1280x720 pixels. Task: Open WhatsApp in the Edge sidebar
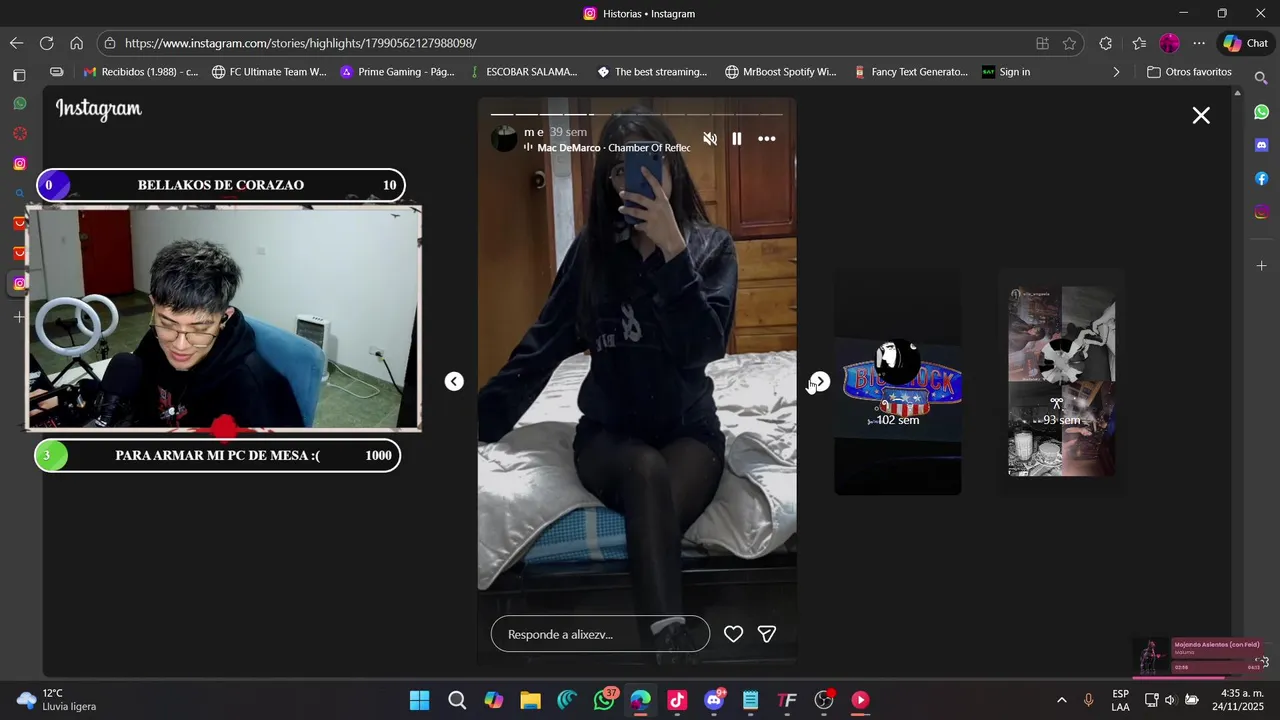point(1261,112)
